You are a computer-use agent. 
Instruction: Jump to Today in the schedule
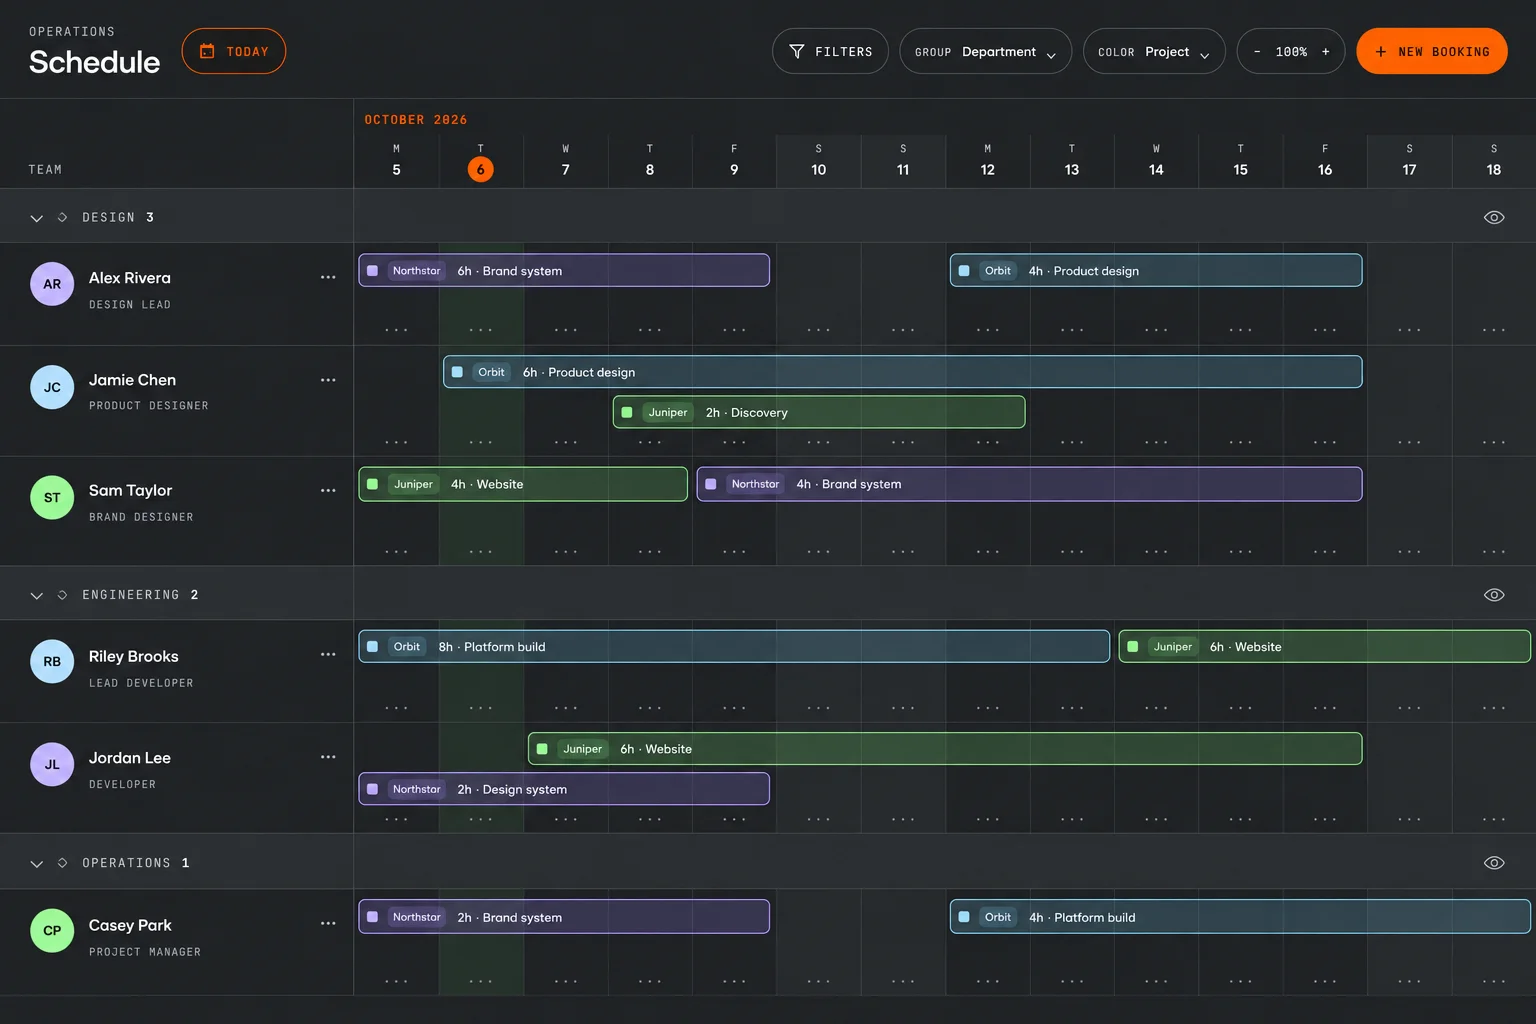point(234,51)
